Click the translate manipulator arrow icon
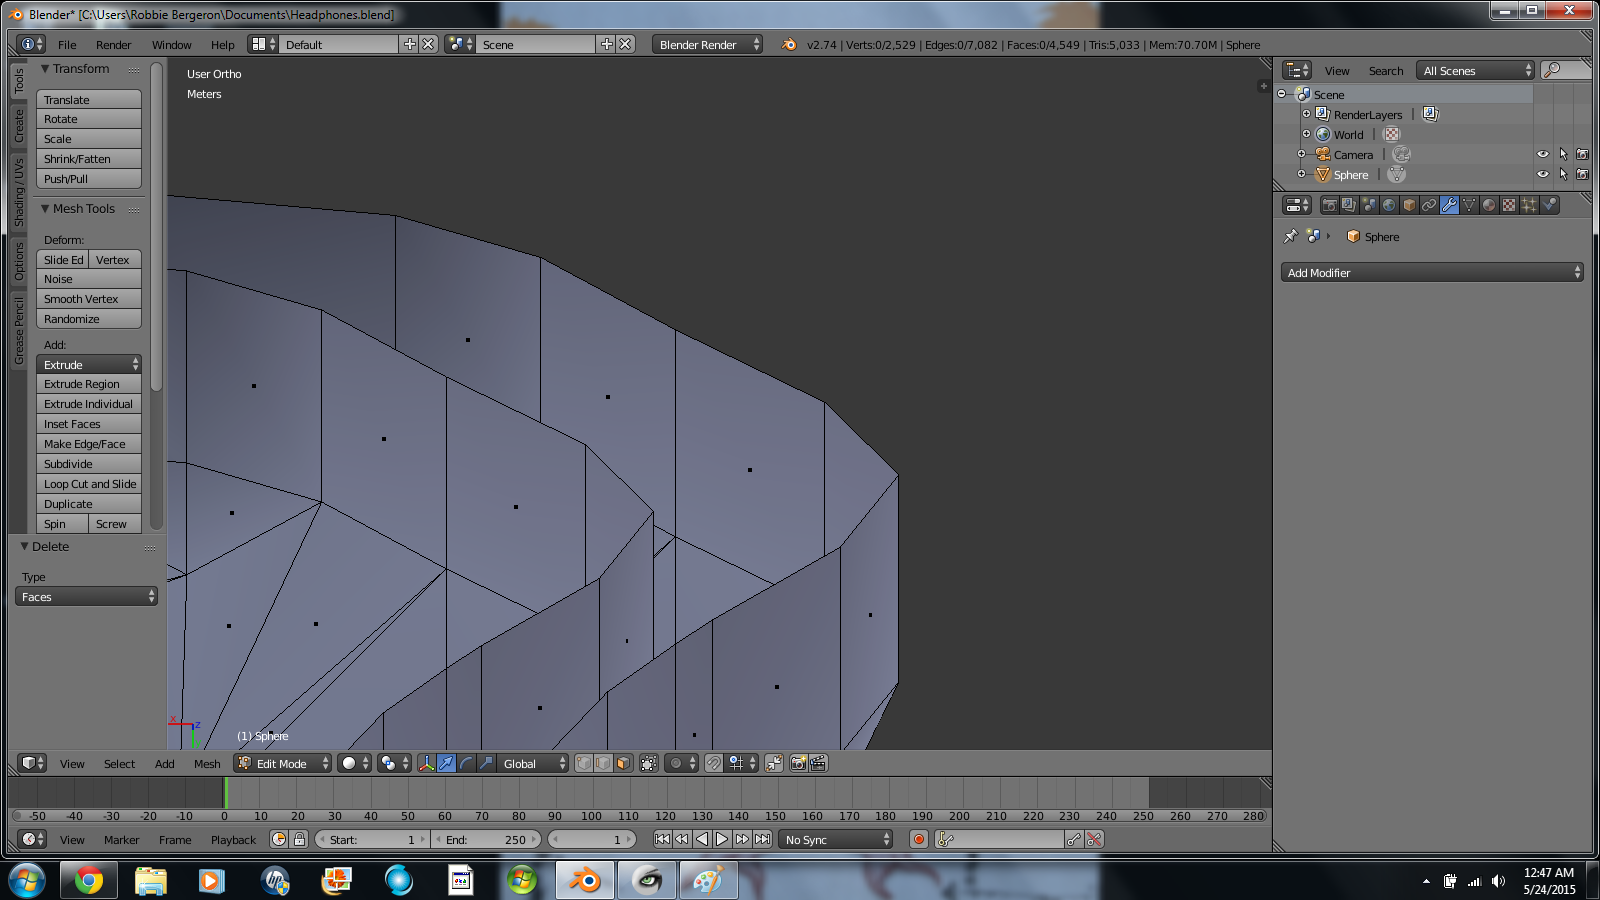 pos(447,763)
